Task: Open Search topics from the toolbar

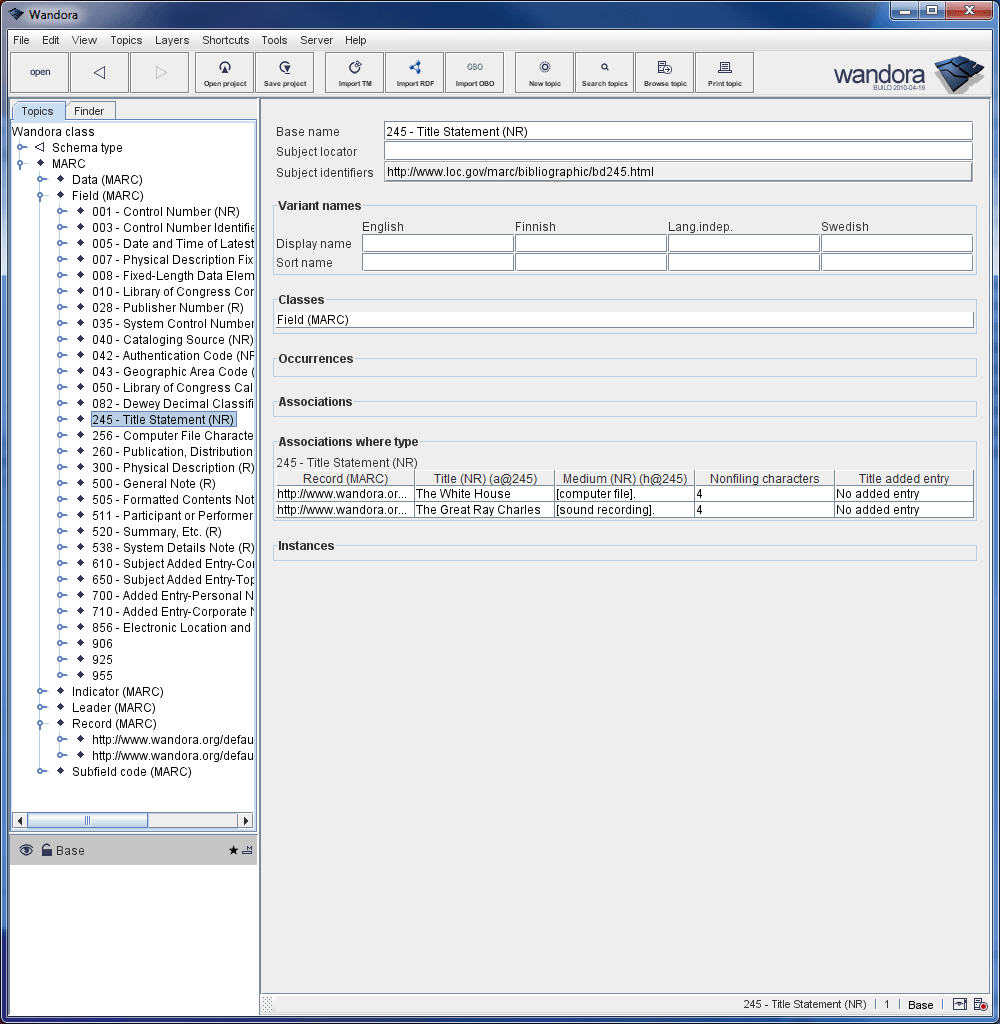Action: tap(604, 72)
